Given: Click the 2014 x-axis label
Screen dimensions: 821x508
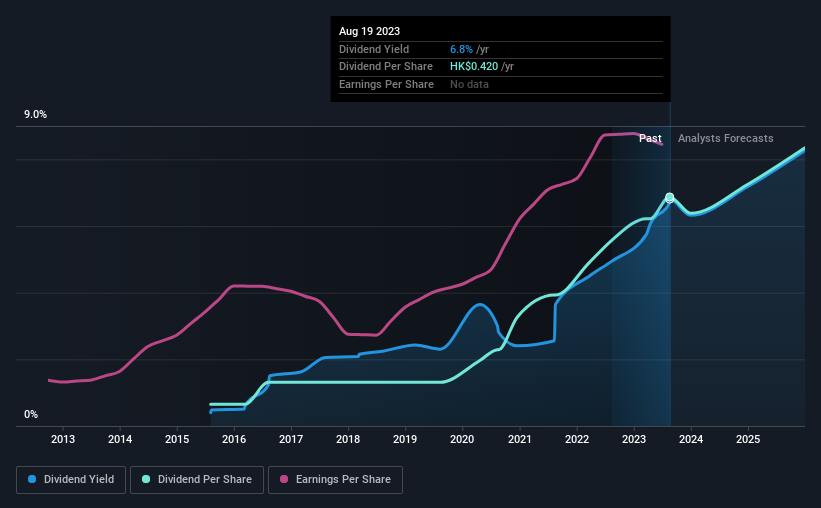Looking at the screenshot, I should (x=120, y=439).
